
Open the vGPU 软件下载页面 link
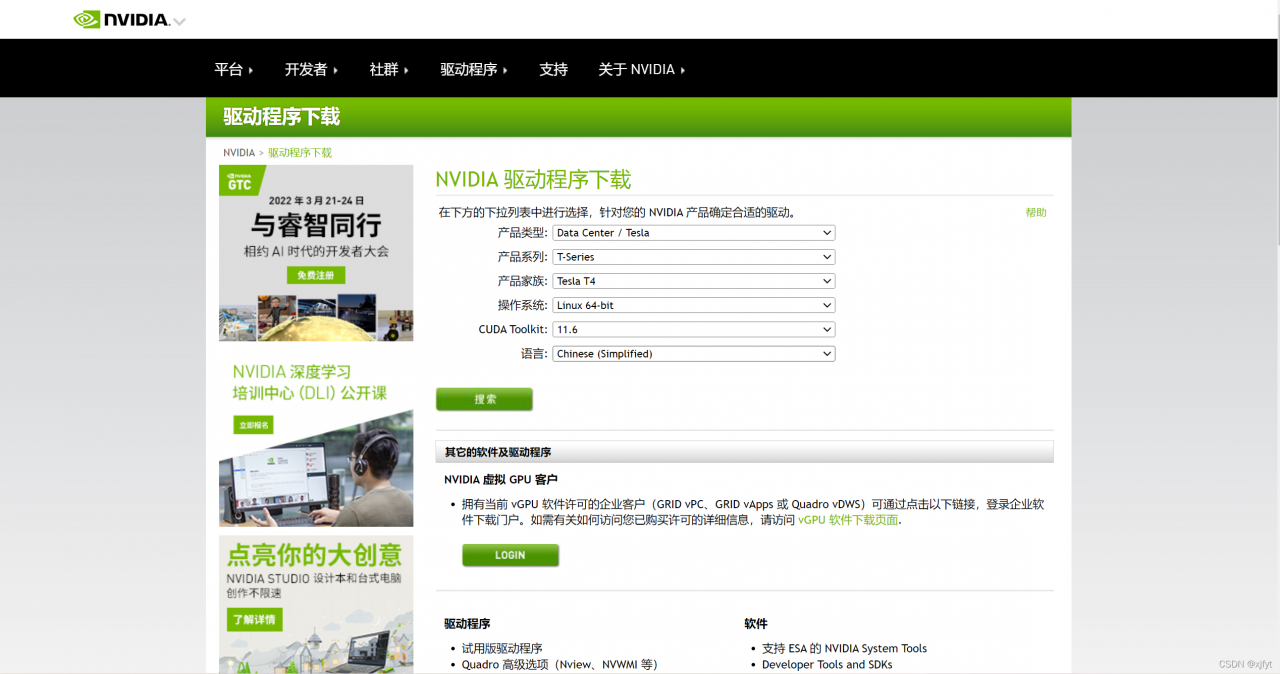coord(848,520)
